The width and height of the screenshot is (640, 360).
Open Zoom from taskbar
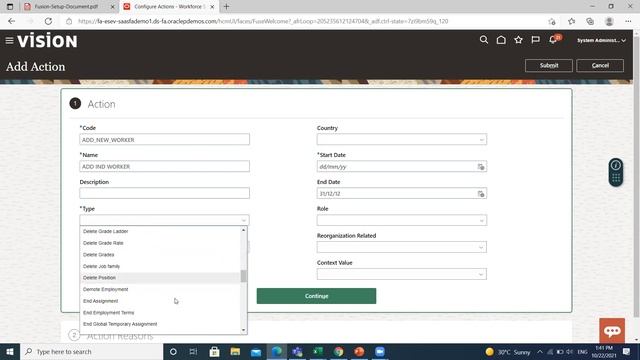pyautogui.click(x=380, y=351)
